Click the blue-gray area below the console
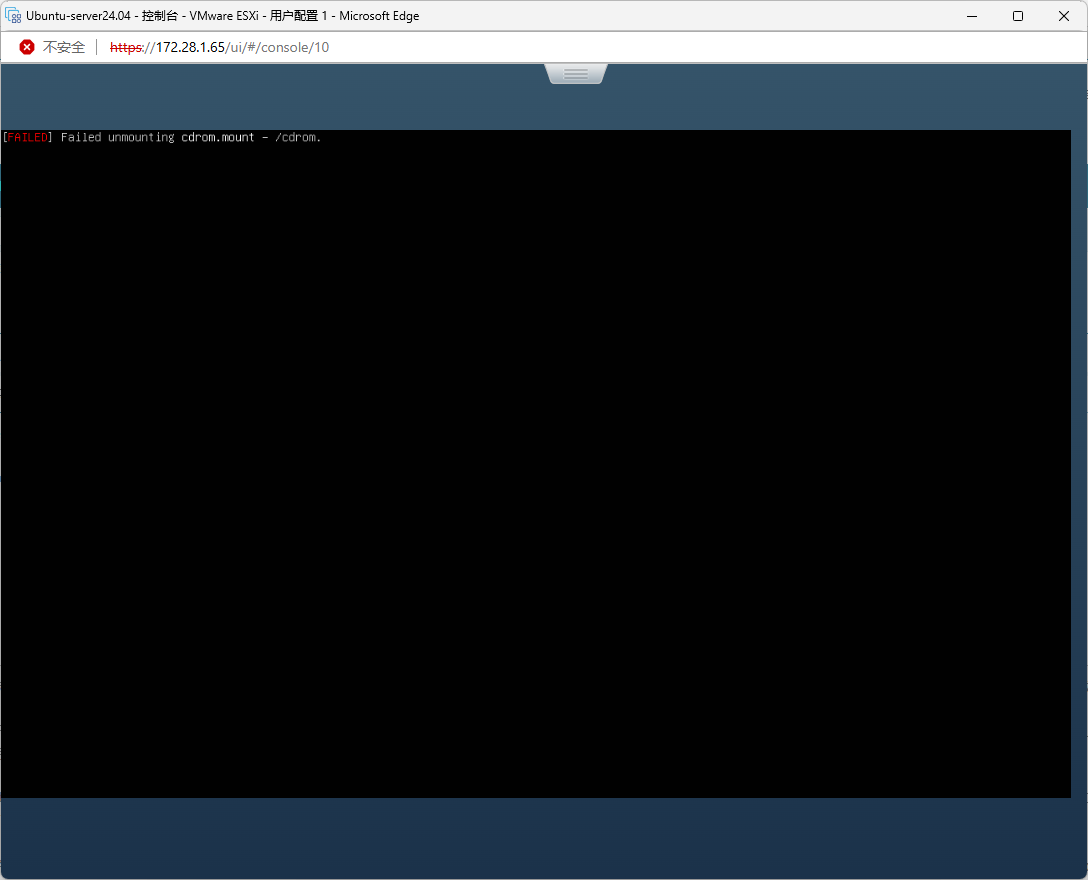Screen dimensions: 1088x880 544,838
